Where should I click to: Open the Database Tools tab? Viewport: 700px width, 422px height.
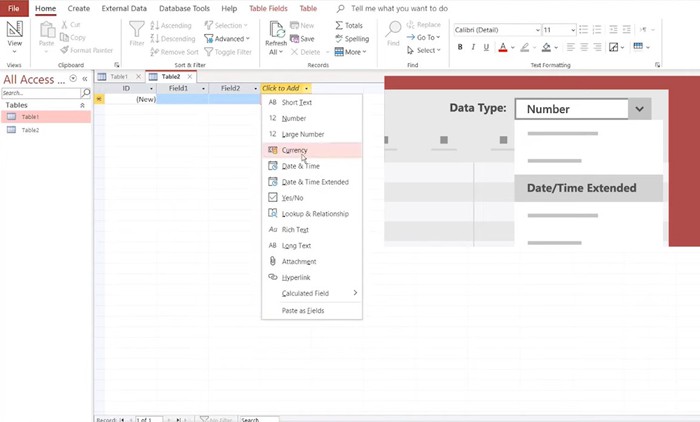[184, 8]
